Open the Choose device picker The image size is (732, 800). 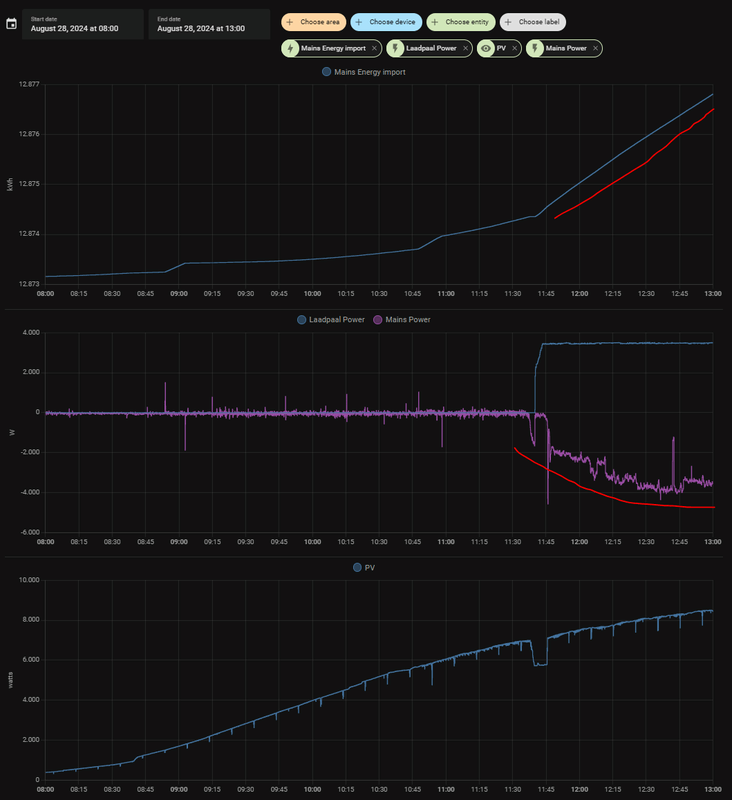pos(386,22)
